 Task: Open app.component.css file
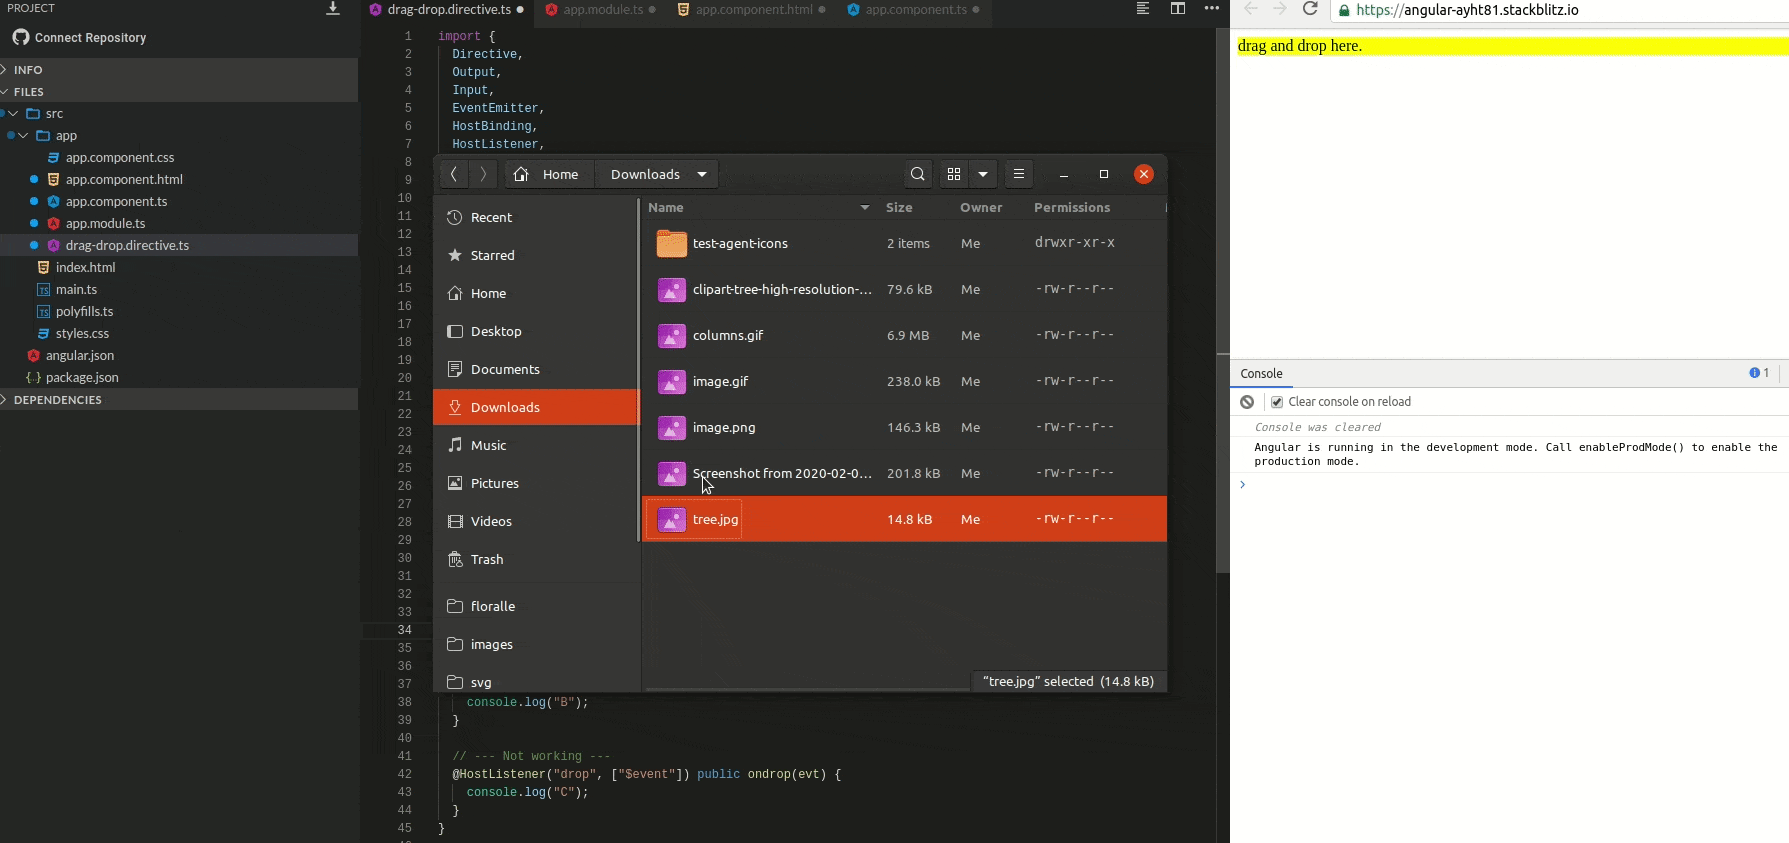120,158
